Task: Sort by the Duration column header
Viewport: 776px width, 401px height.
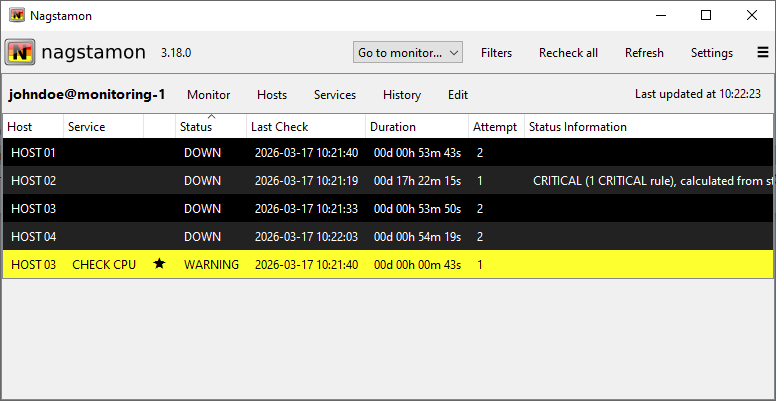Action: coord(393,127)
